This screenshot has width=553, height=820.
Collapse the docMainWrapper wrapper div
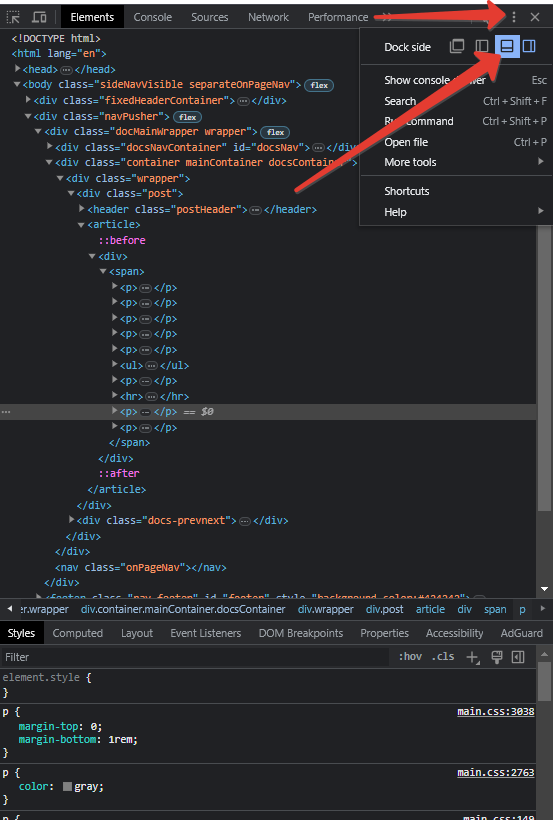(x=38, y=131)
